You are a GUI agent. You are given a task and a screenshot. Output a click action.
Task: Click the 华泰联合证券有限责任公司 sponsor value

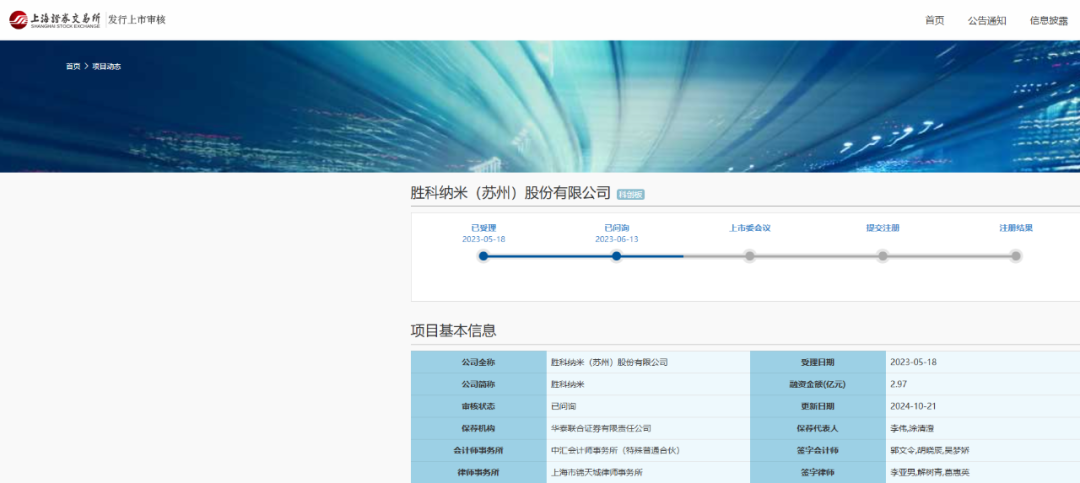pos(601,429)
